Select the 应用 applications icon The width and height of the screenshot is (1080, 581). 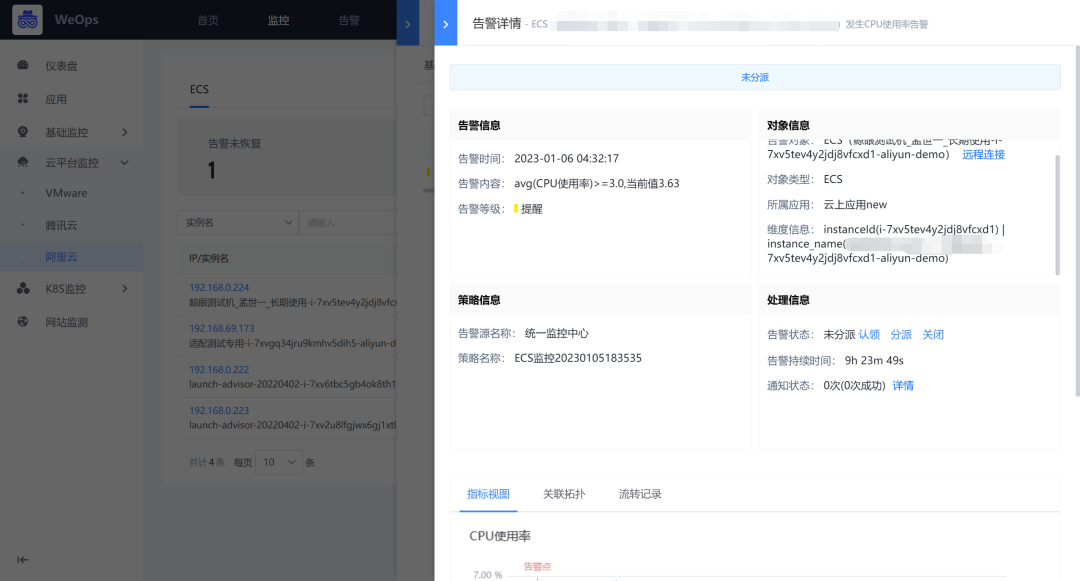pos(22,98)
